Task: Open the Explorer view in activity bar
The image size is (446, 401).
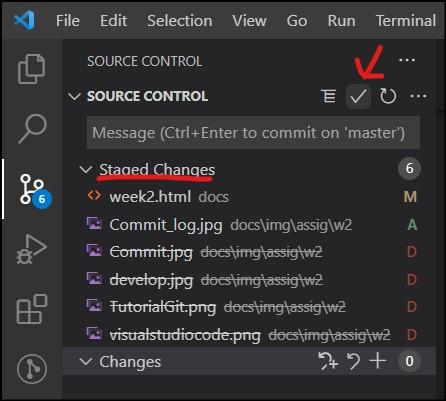Action: (31, 69)
